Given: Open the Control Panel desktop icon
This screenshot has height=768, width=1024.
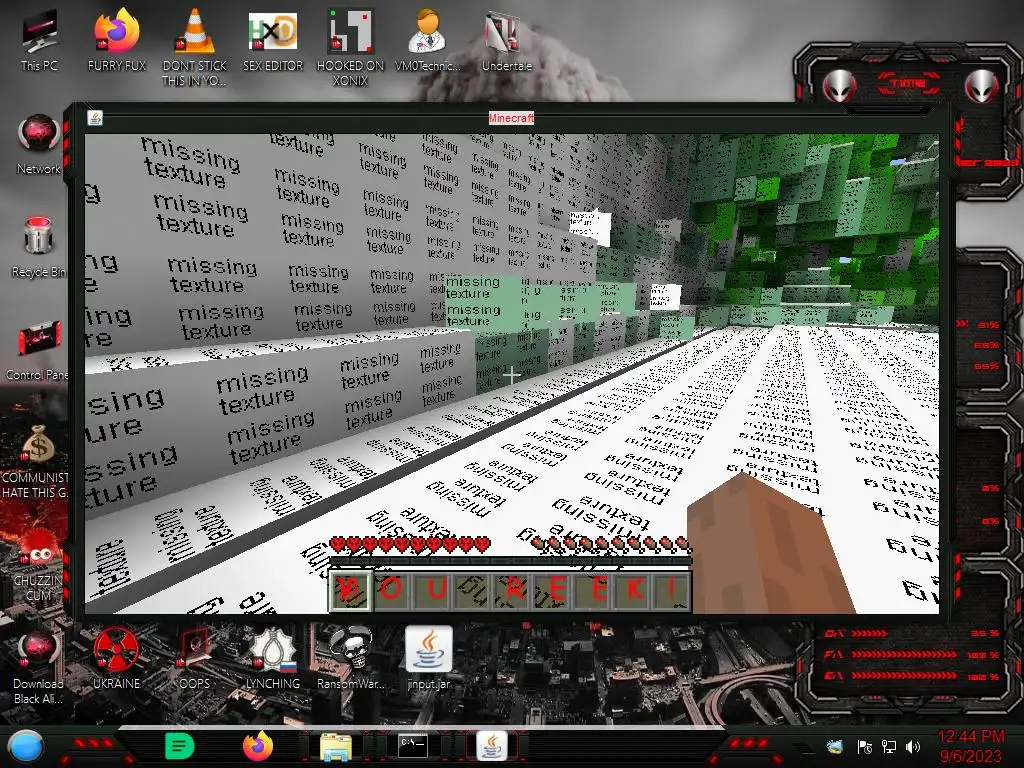Looking at the screenshot, I should click(x=37, y=350).
